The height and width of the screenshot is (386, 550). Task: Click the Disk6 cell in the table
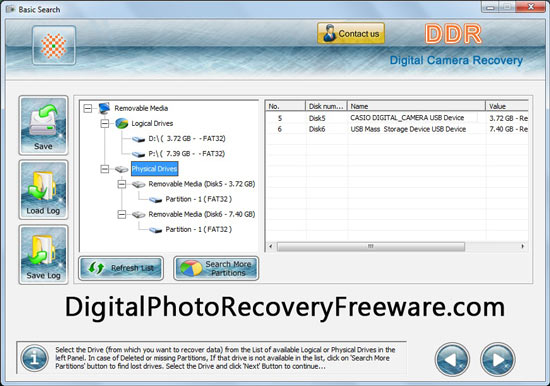click(x=317, y=129)
